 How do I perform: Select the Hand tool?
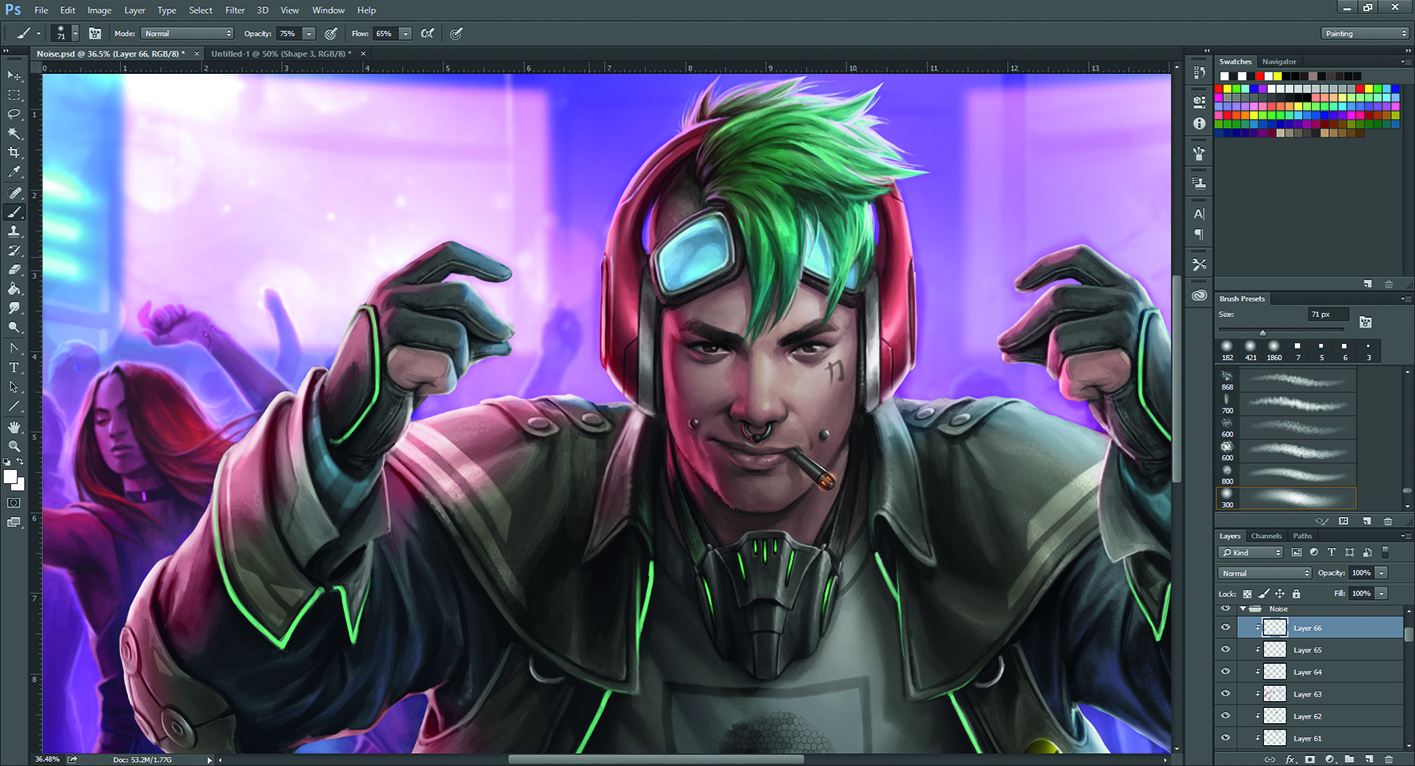point(14,427)
